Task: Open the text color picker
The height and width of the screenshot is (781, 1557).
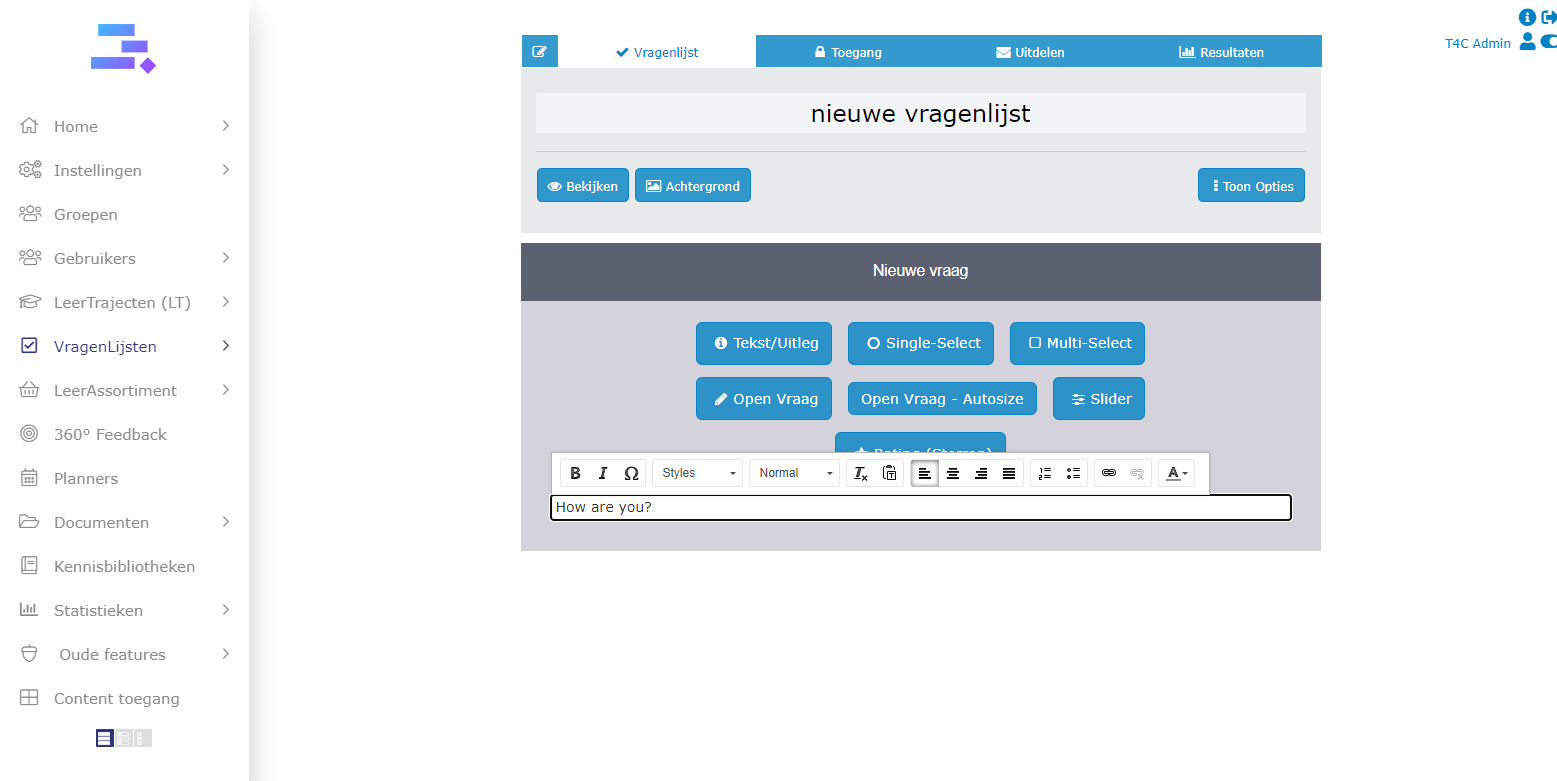Action: point(1176,473)
